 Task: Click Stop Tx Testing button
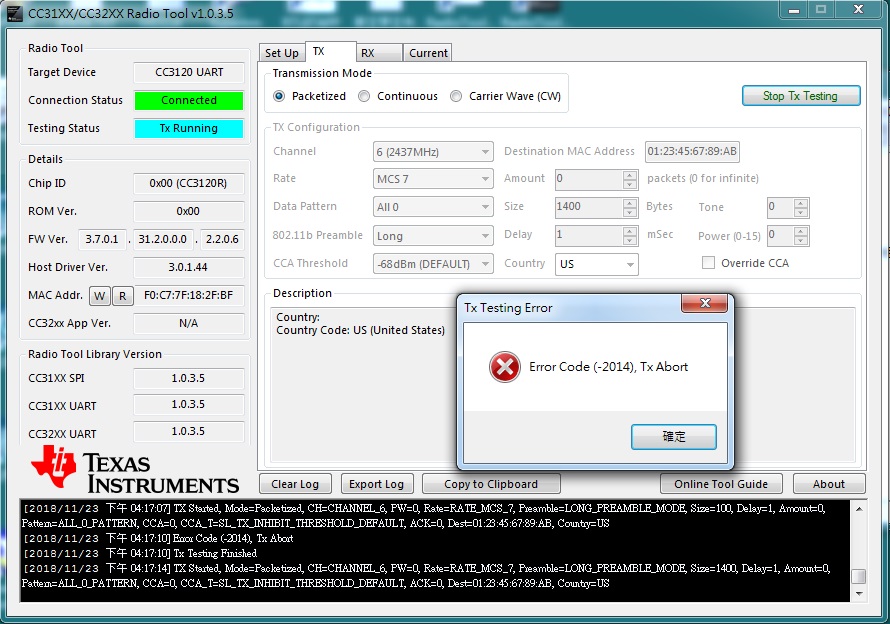tap(801, 95)
